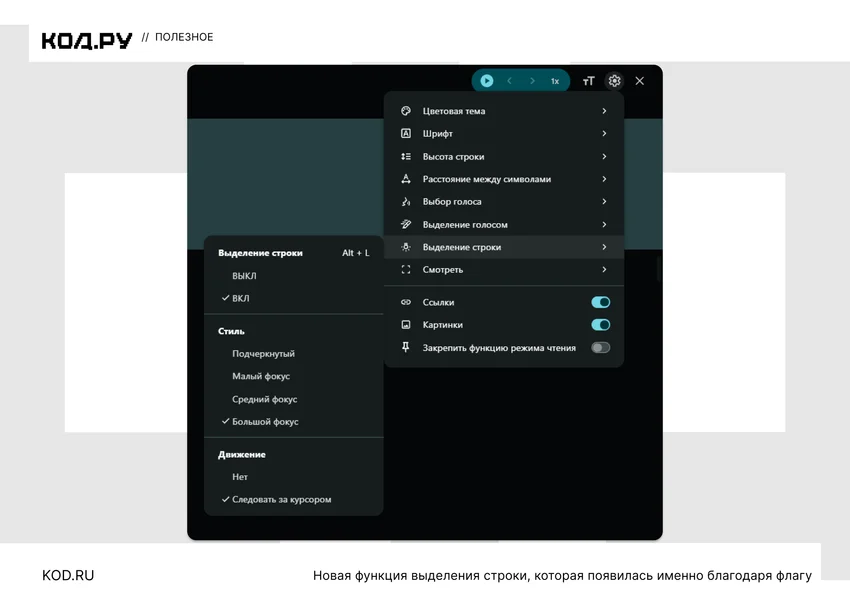Click the spotlight icon beside Выделение строки
The width and height of the screenshot is (850, 605).
tap(405, 247)
